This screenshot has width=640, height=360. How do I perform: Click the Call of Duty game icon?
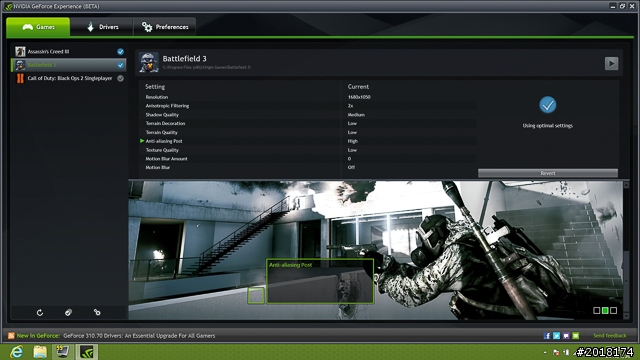pyautogui.click(x=20, y=78)
